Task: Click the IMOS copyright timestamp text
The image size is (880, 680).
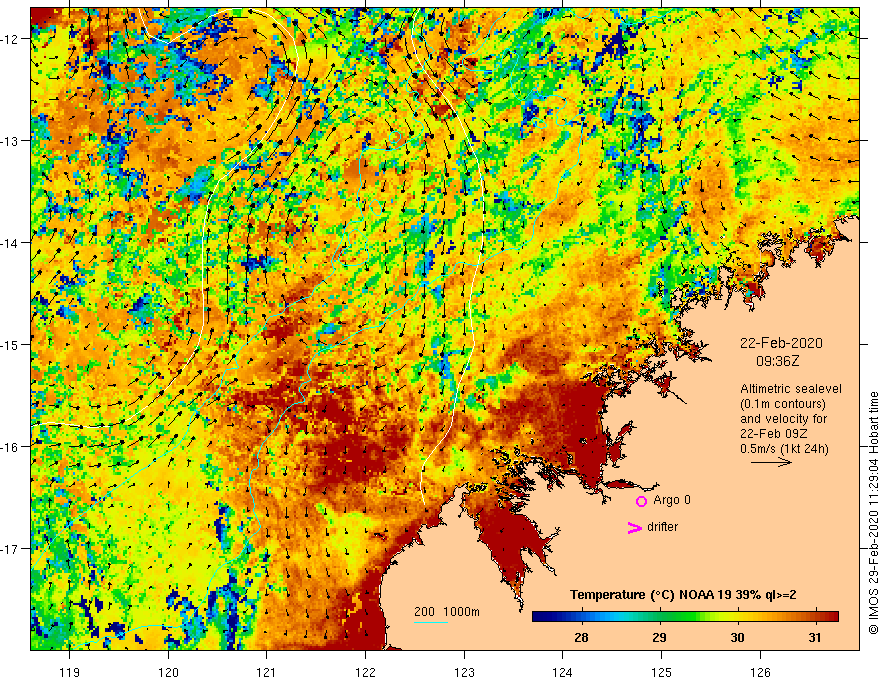Action: (x=873, y=514)
